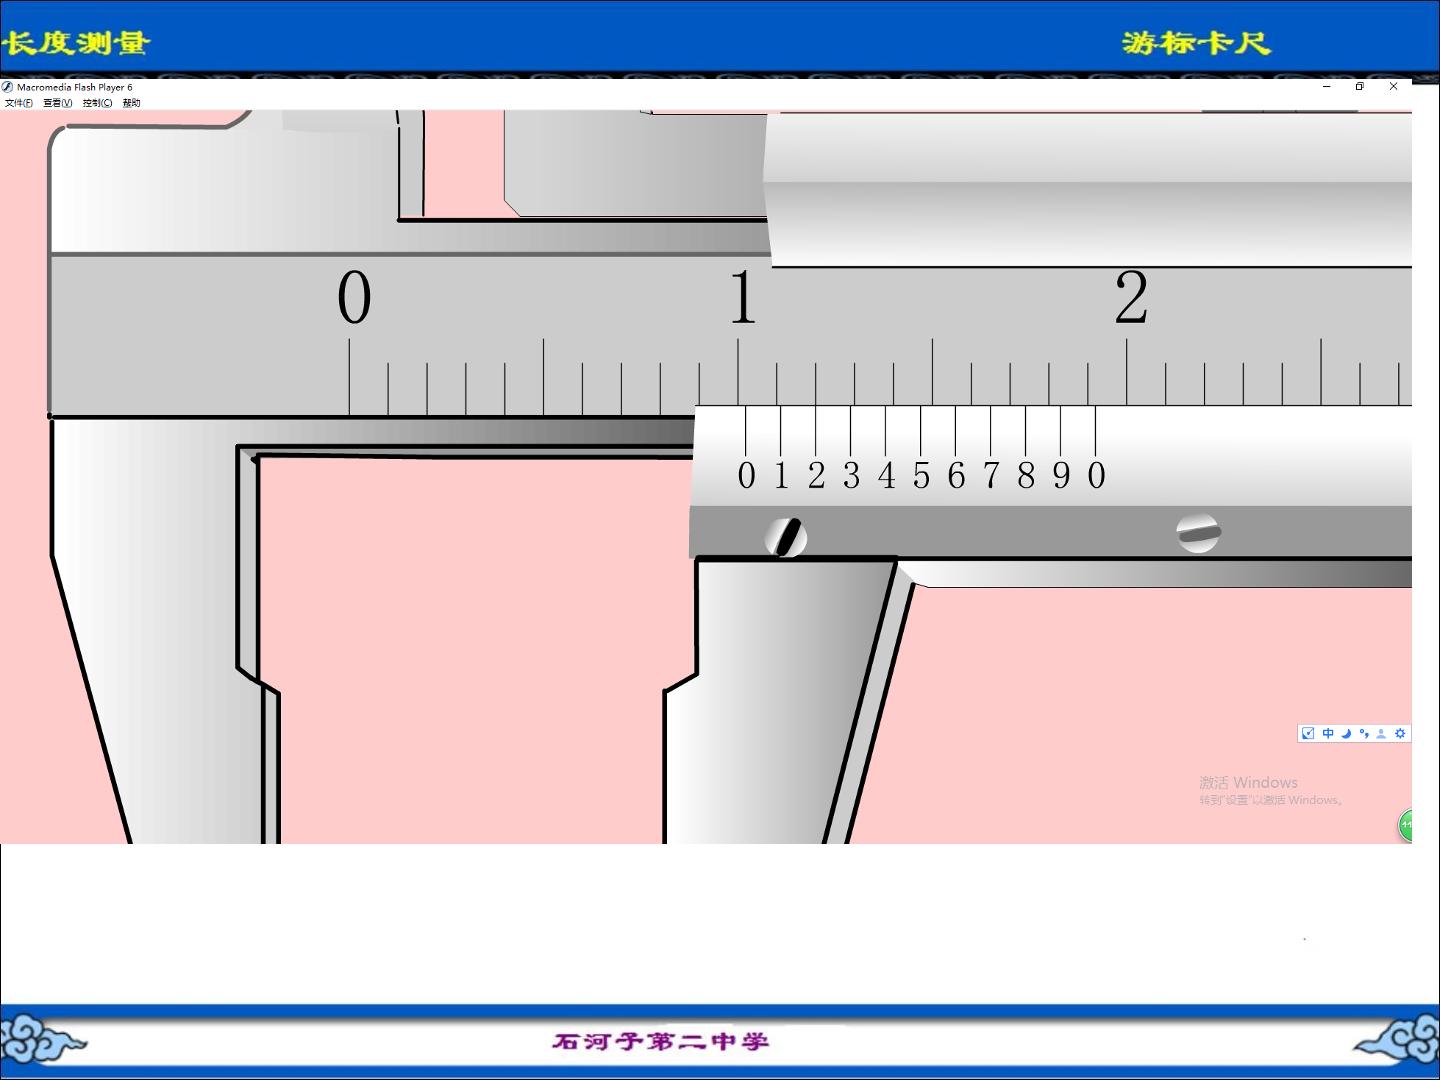Click the IME user account icon
Viewport: 1440px width, 1080px height.
pyautogui.click(x=1381, y=733)
